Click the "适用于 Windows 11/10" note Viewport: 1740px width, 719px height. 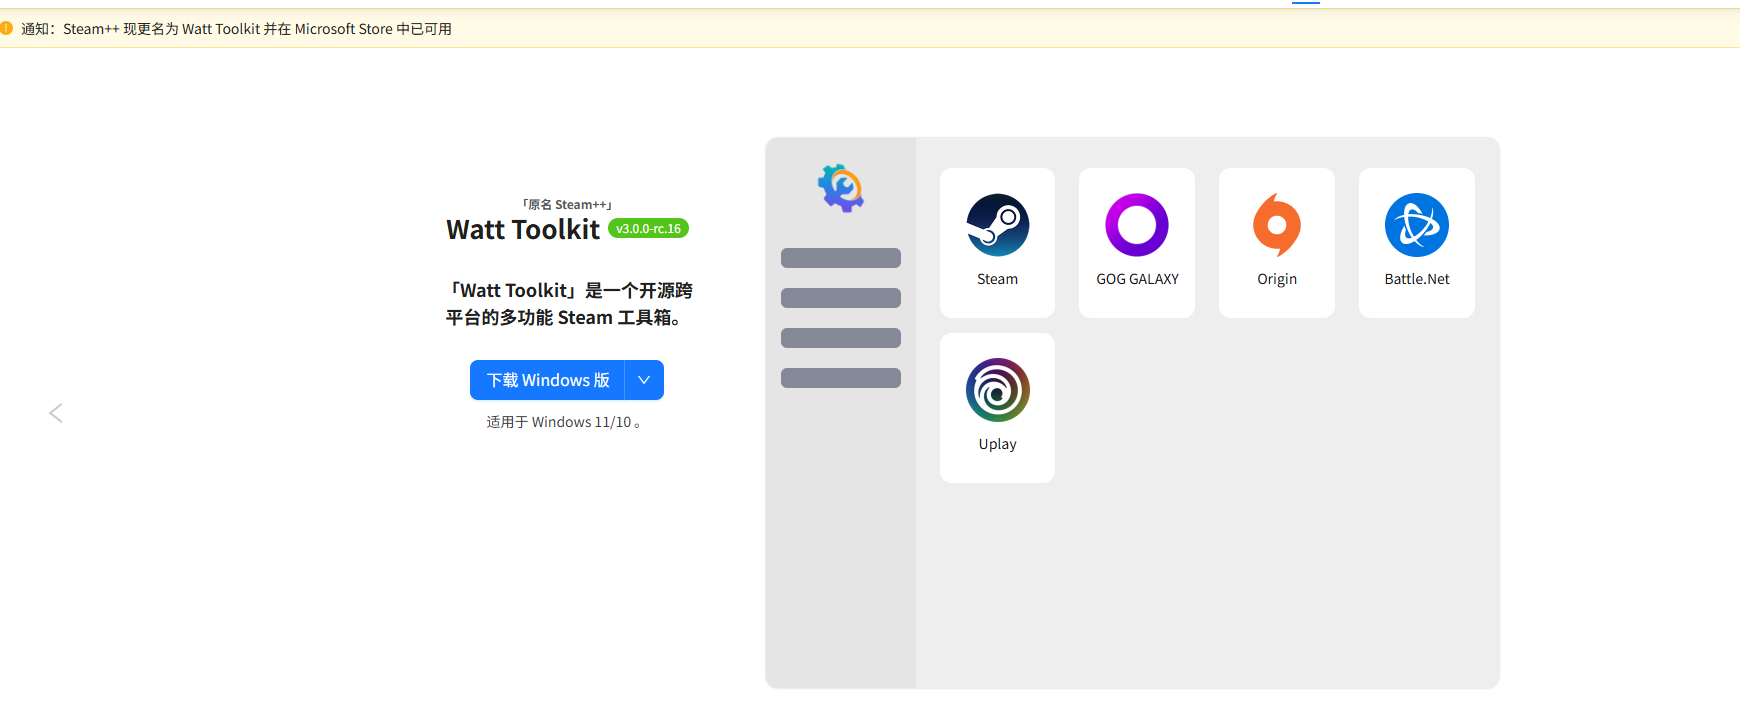563,422
